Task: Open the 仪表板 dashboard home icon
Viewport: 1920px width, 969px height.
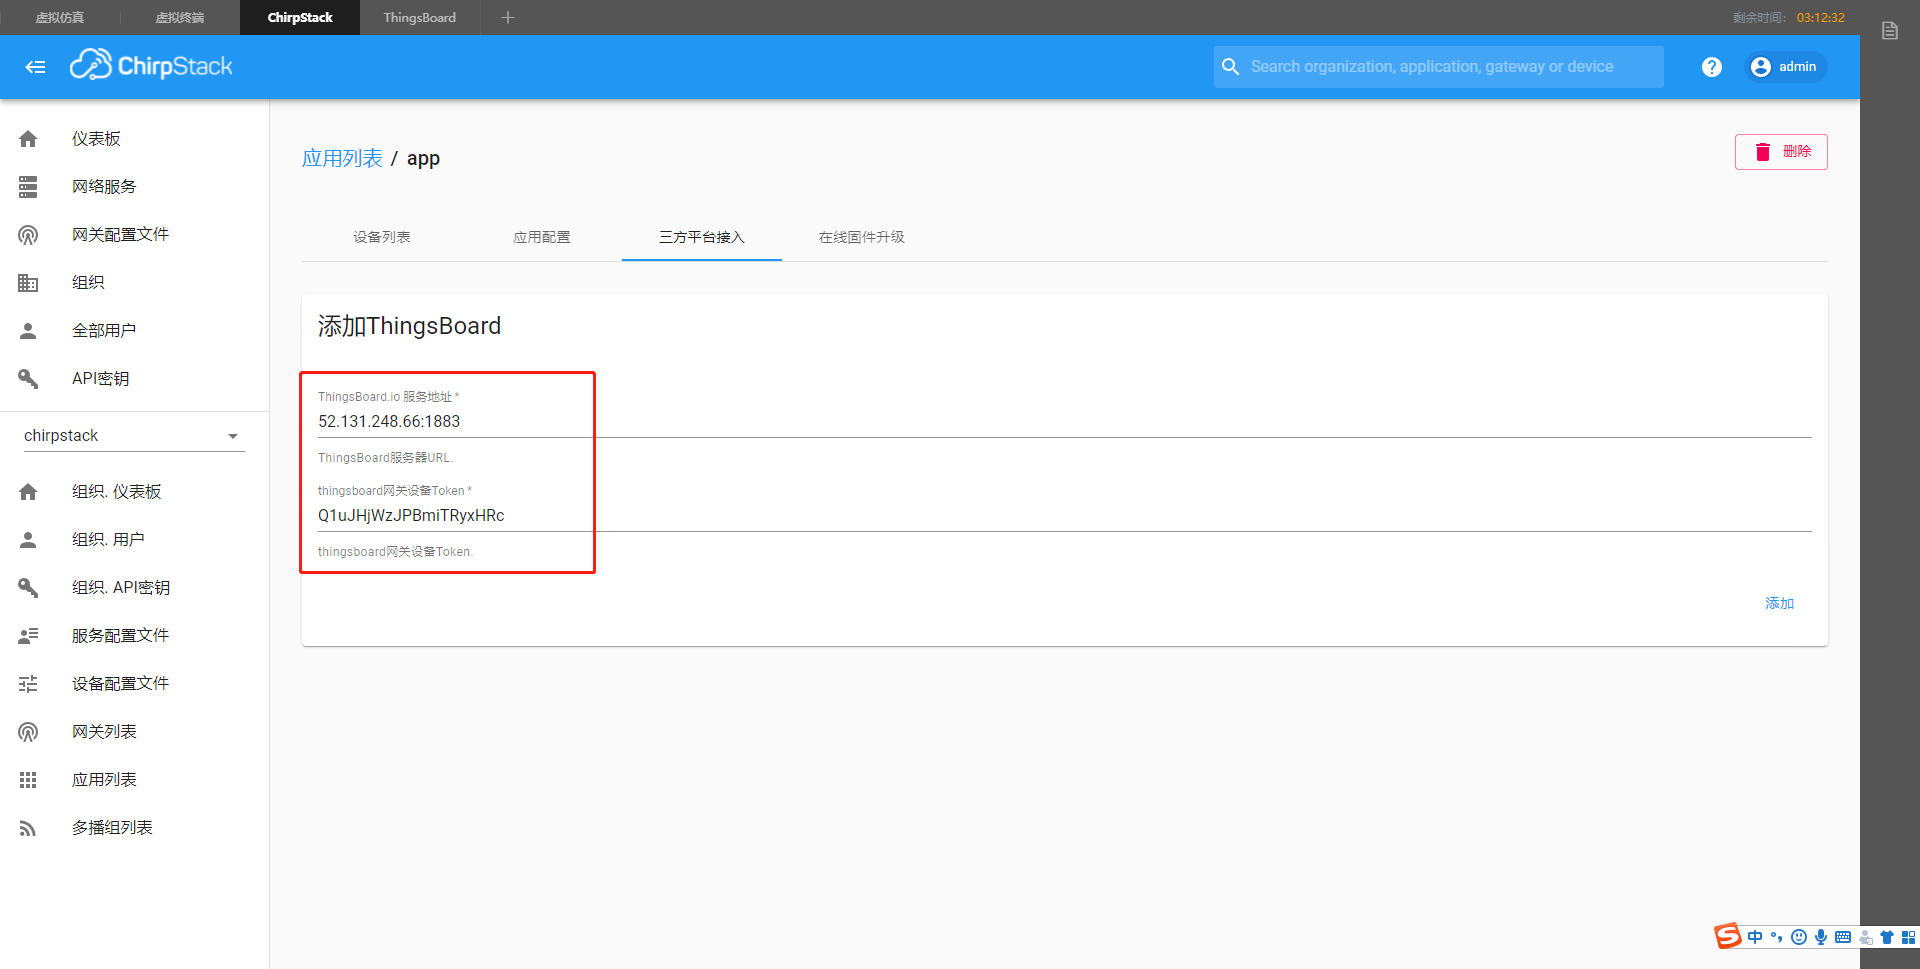Action: (27, 138)
